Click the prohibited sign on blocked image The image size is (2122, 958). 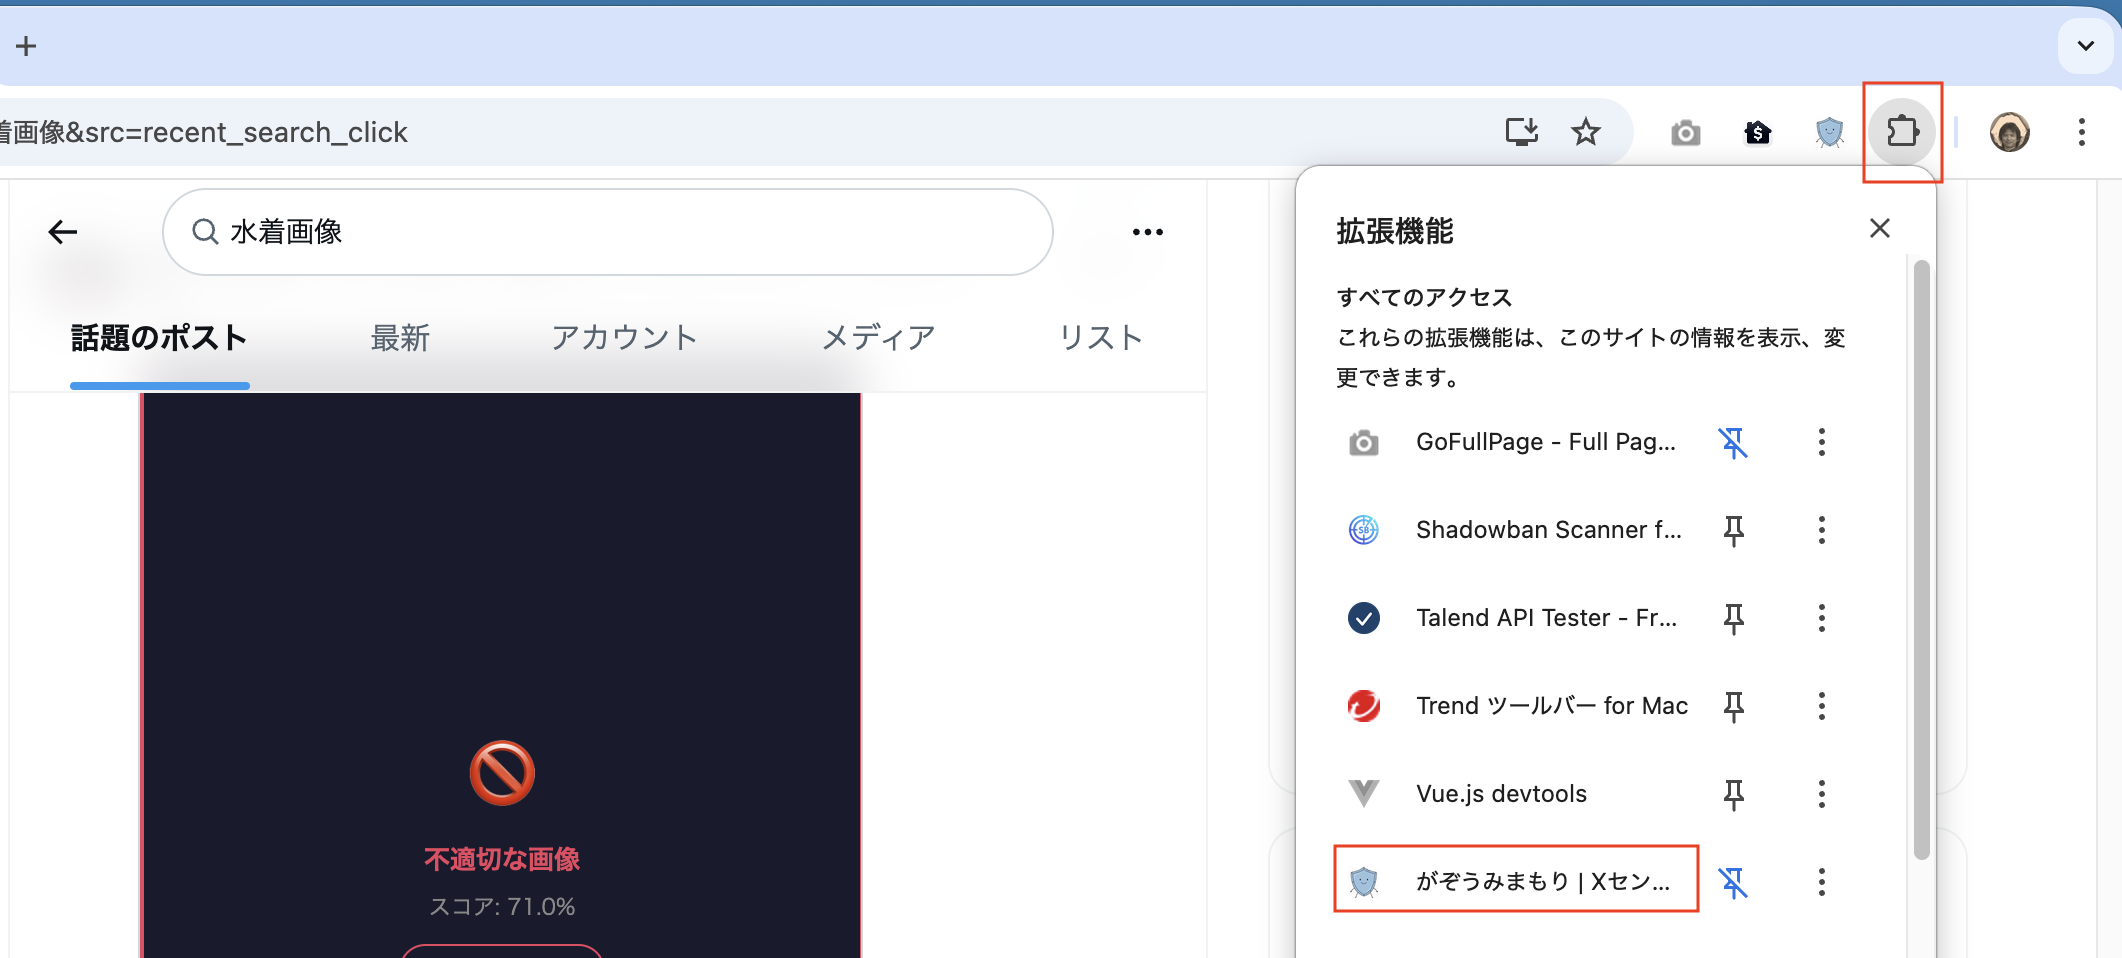tap(502, 773)
